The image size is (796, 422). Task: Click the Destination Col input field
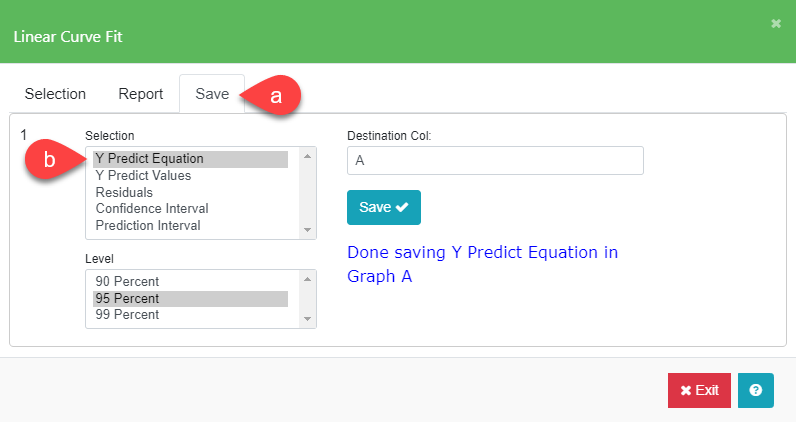[x=494, y=160]
